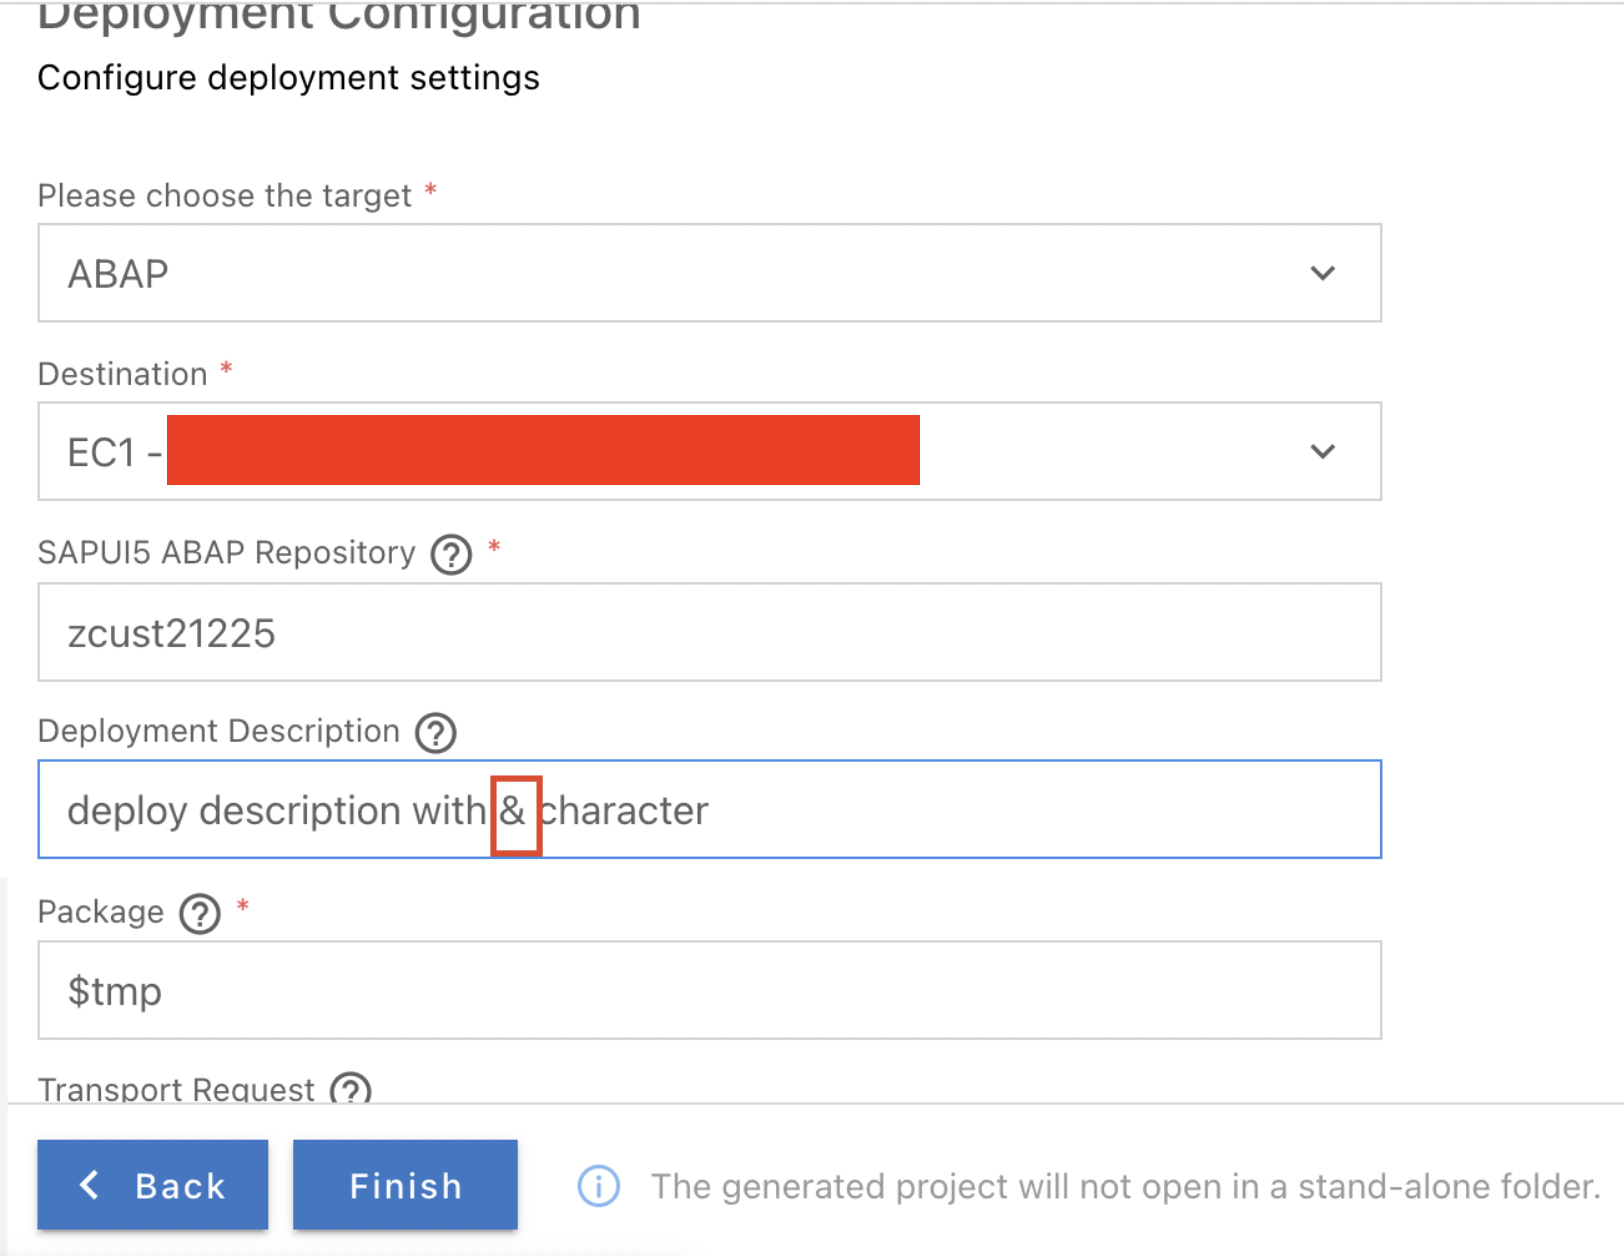Open help for Transport Request field
The width and height of the screenshot is (1624, 1256).
tap(351, 1090)
